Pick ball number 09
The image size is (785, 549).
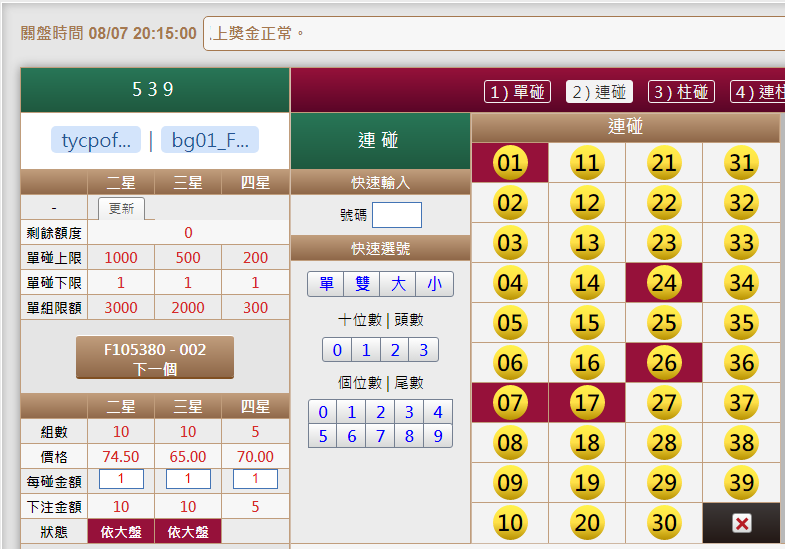[x=510, y=483]
